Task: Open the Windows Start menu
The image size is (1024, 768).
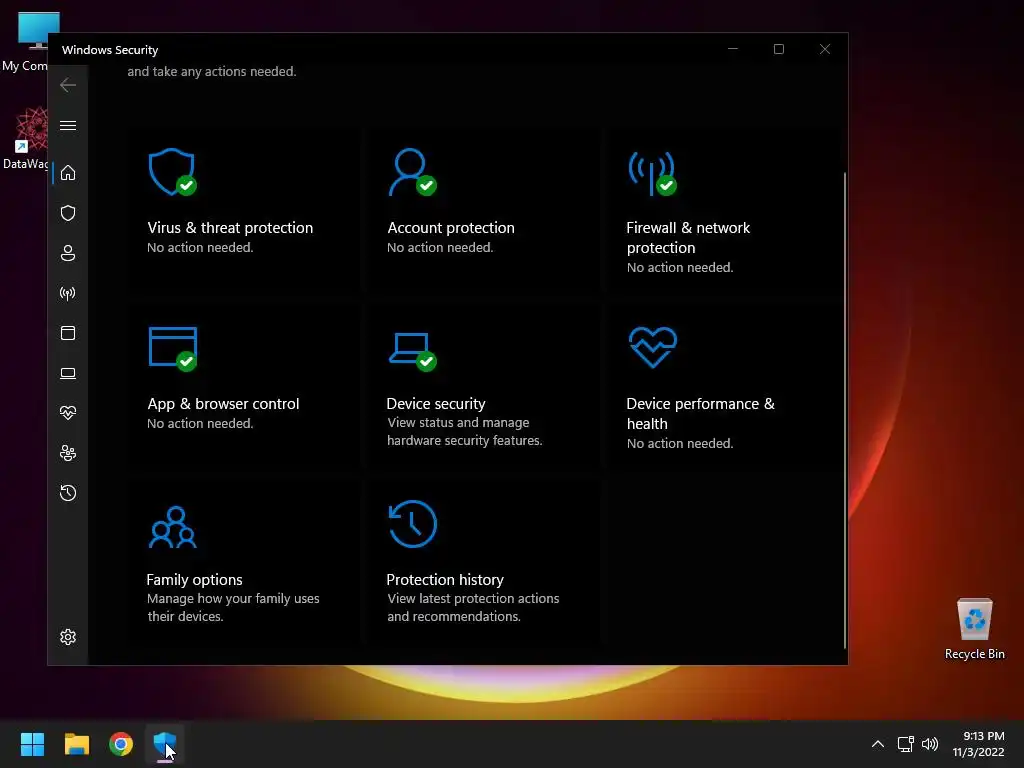Action: coord(32,744)
